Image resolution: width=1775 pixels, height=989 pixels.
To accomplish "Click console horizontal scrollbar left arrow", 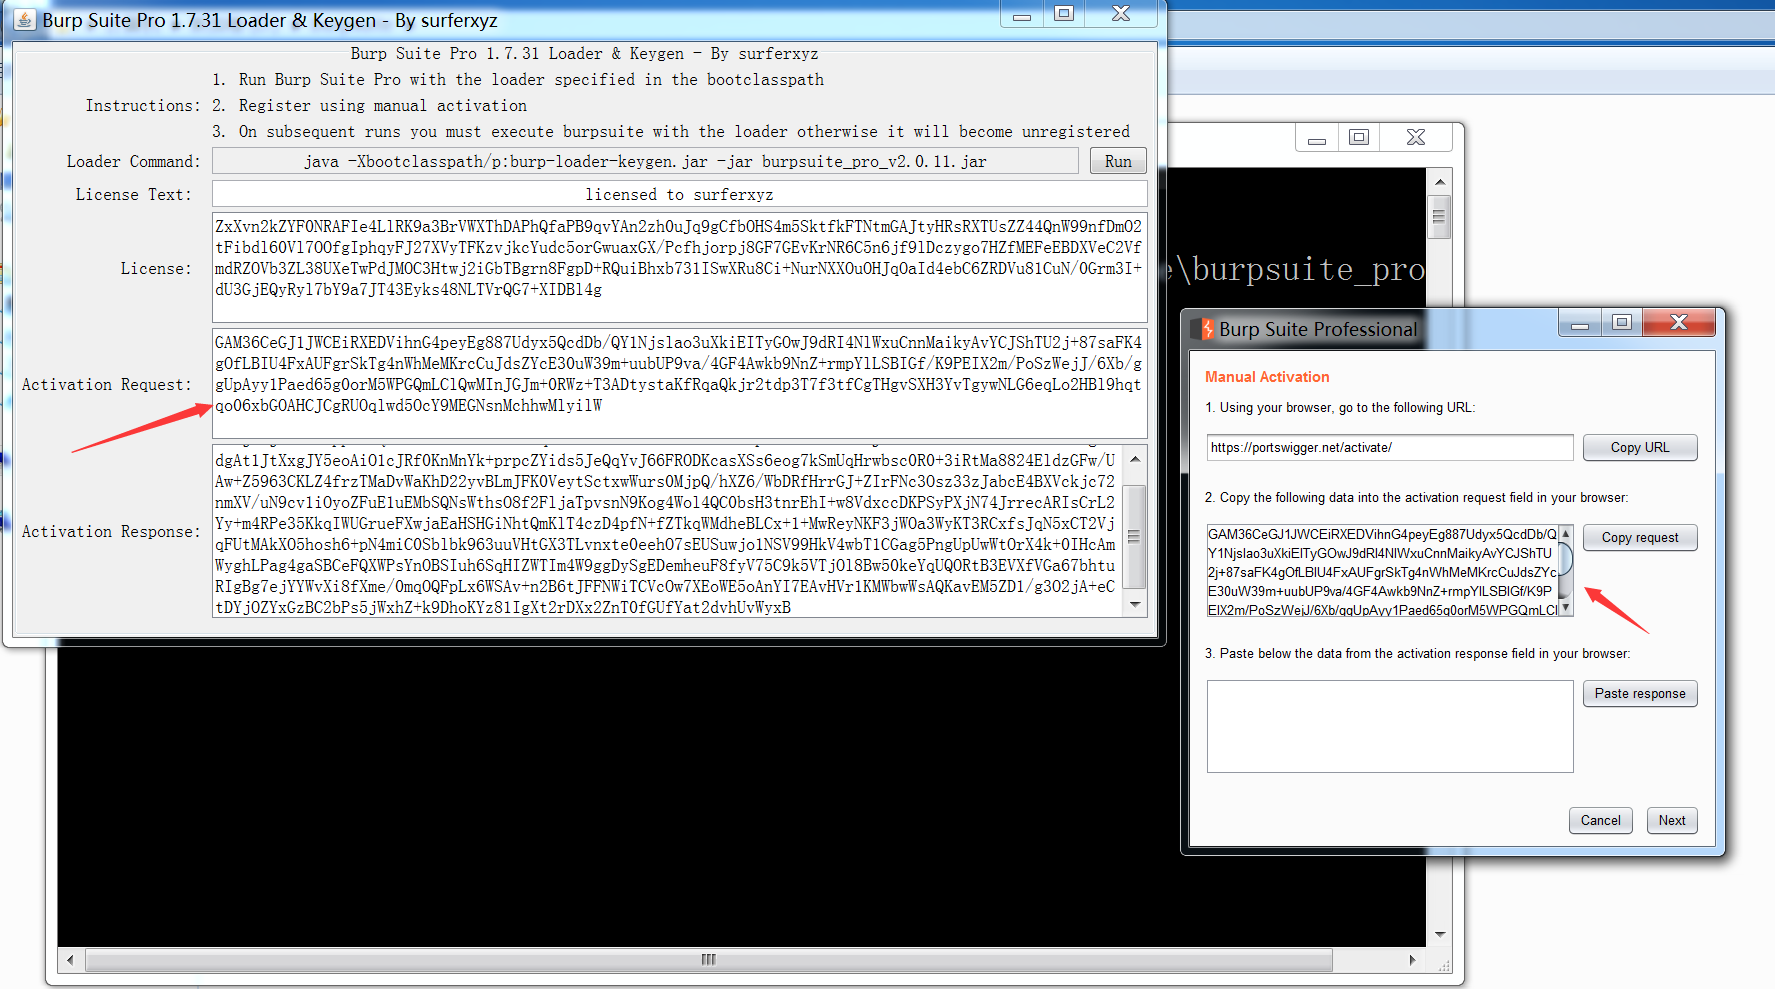I will pos(69,960).
